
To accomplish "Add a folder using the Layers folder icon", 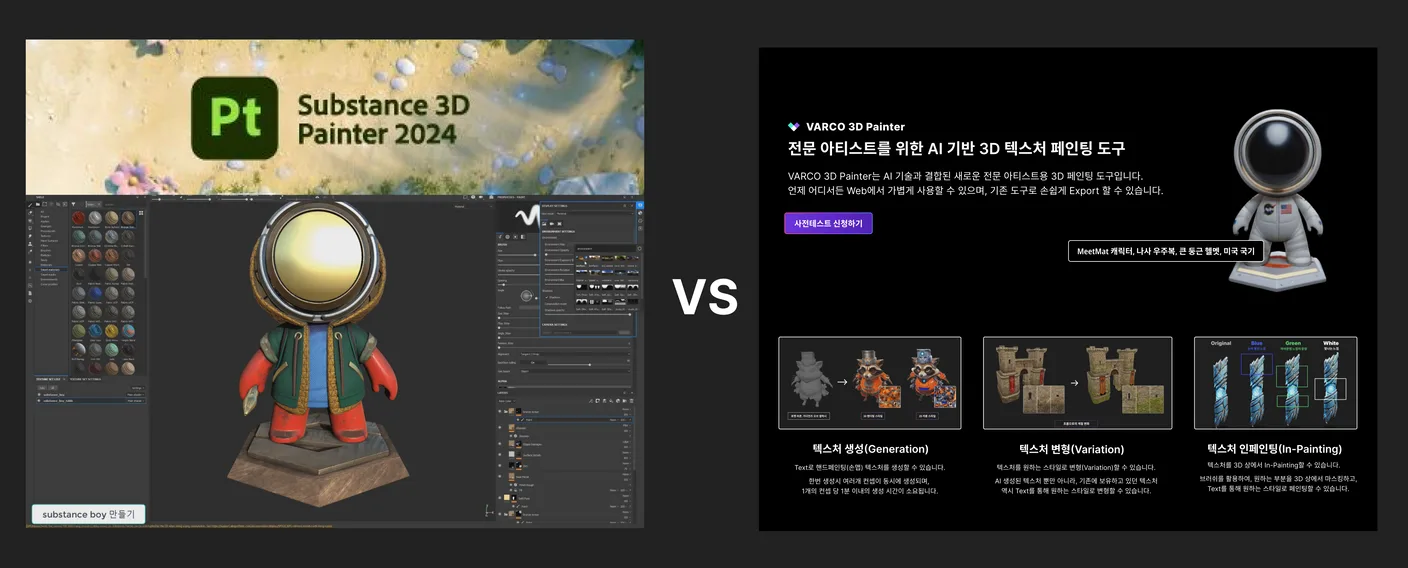I will pyautogui.click(x=624, y=401).
